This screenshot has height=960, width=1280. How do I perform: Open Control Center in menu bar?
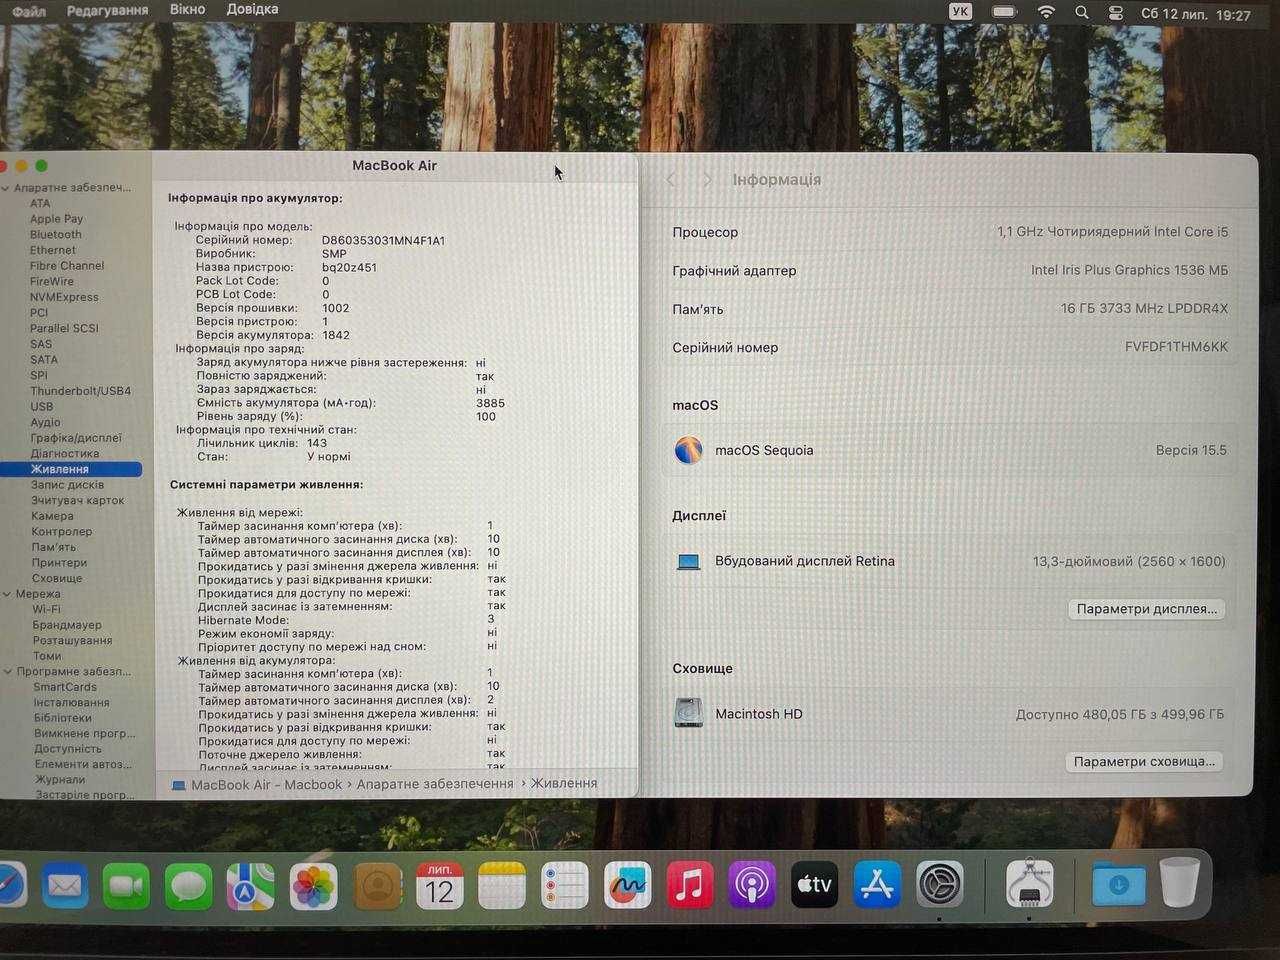pos(1116,13)
